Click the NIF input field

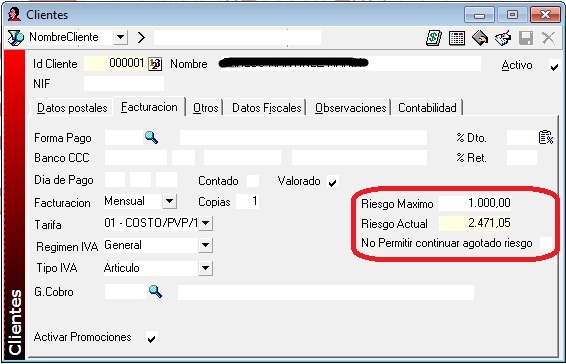[124, 84]
